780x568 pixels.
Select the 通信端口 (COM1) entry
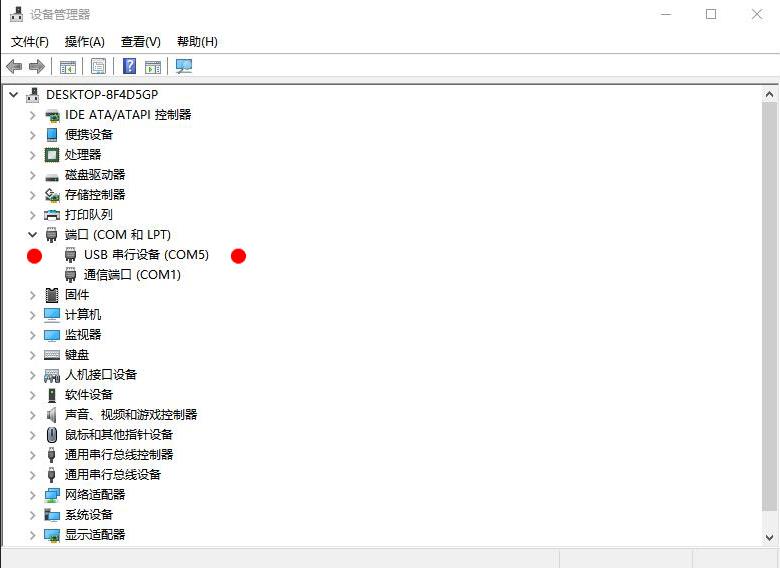(132, 275)
